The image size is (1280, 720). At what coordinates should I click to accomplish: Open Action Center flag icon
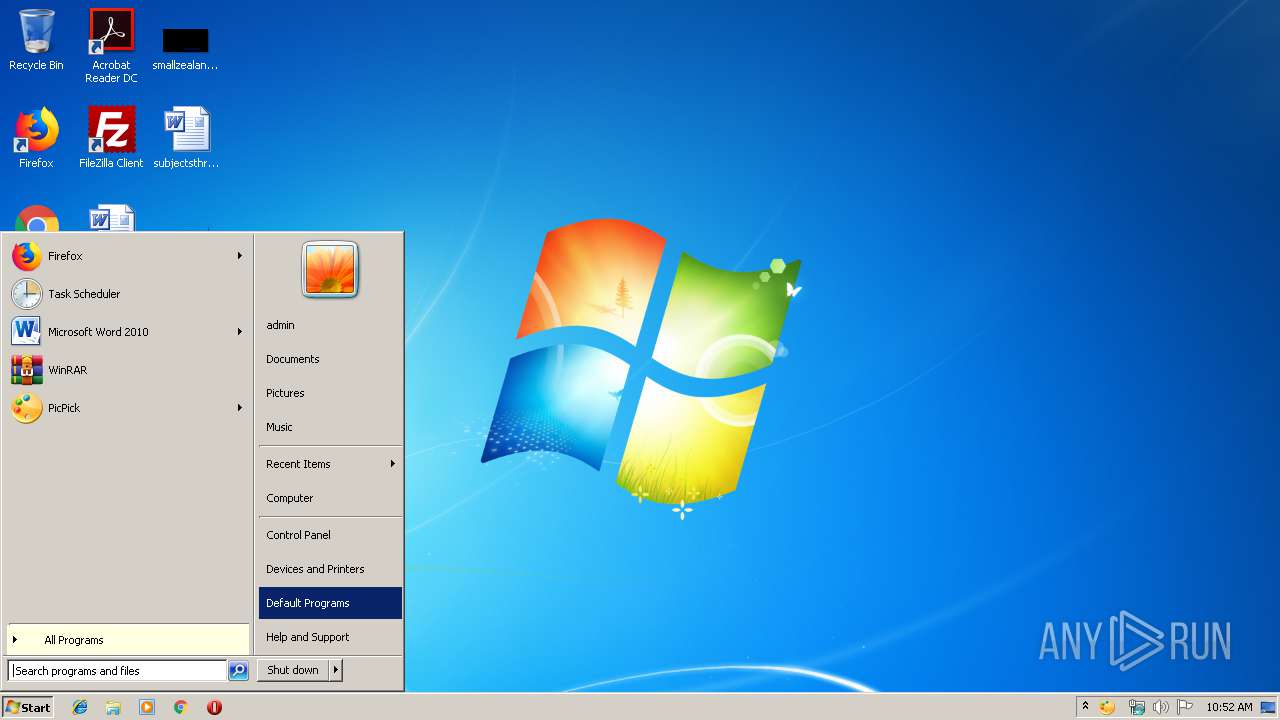[1185, 707]
